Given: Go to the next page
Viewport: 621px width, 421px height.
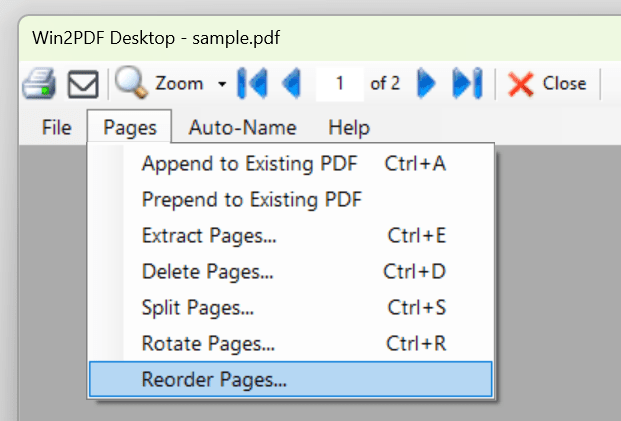Looking at the screenshot, I should click(426, 84).
